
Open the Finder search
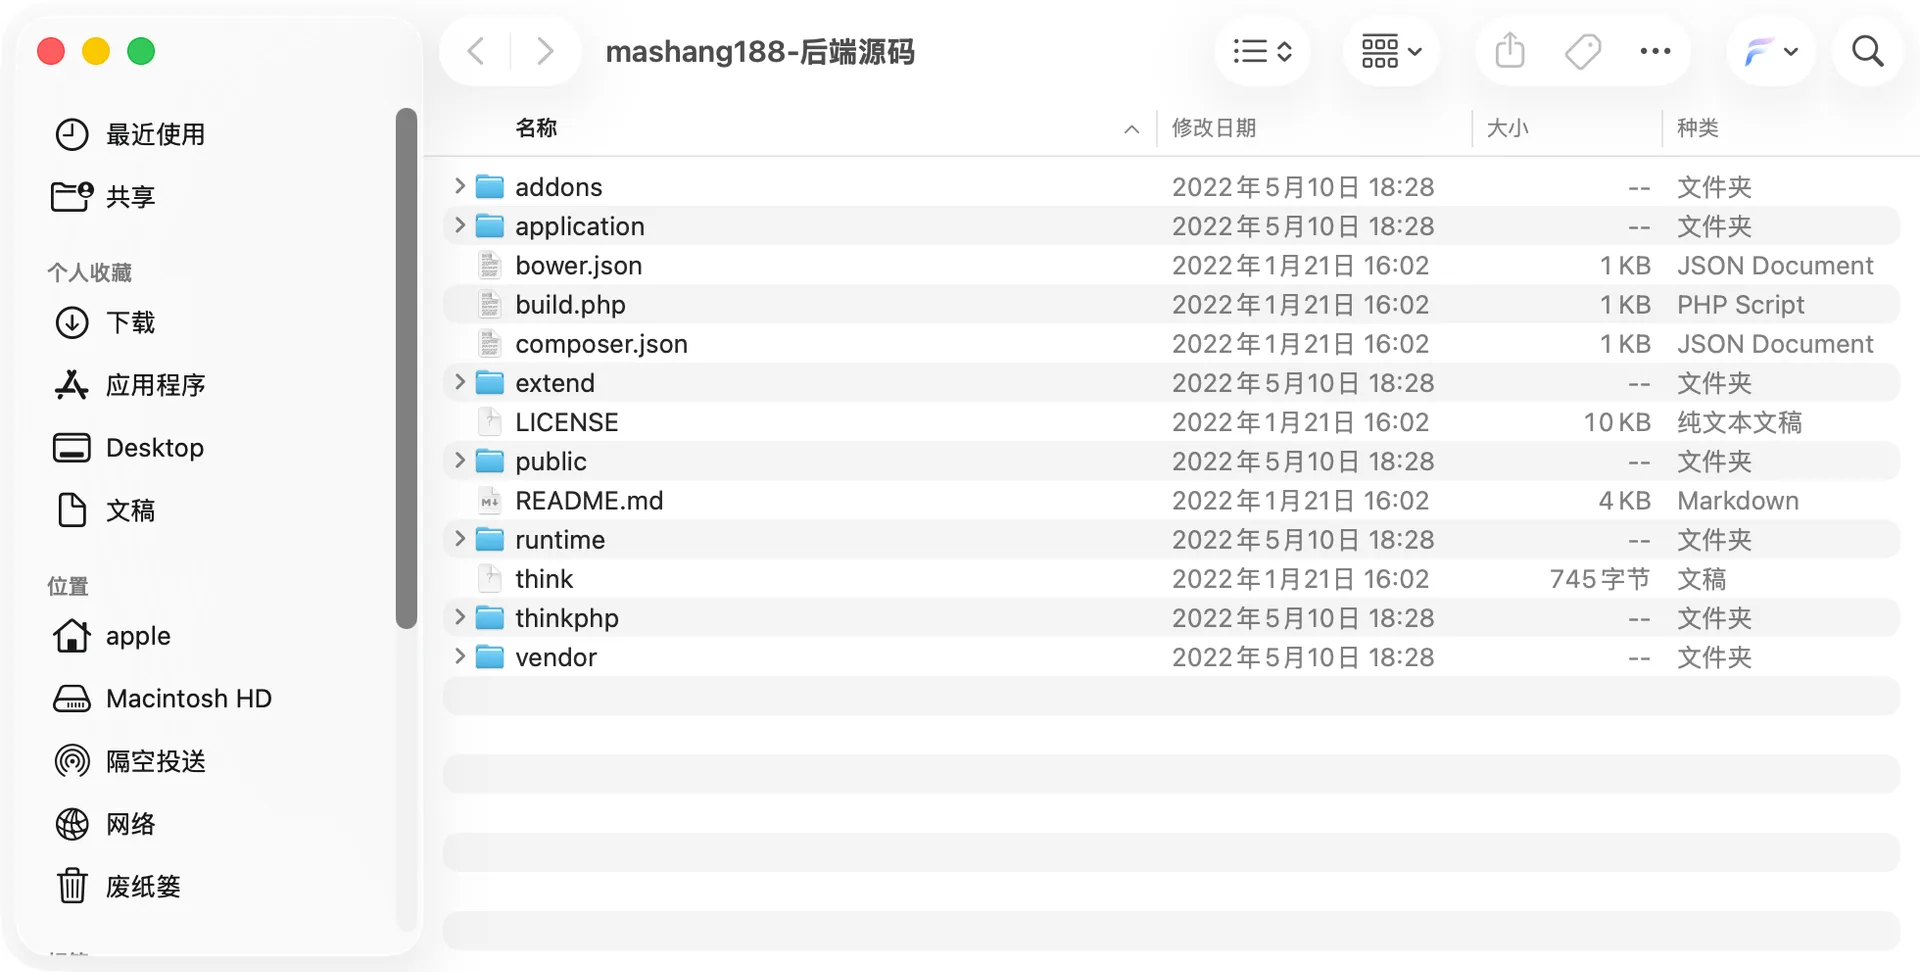click(1868, 51)
